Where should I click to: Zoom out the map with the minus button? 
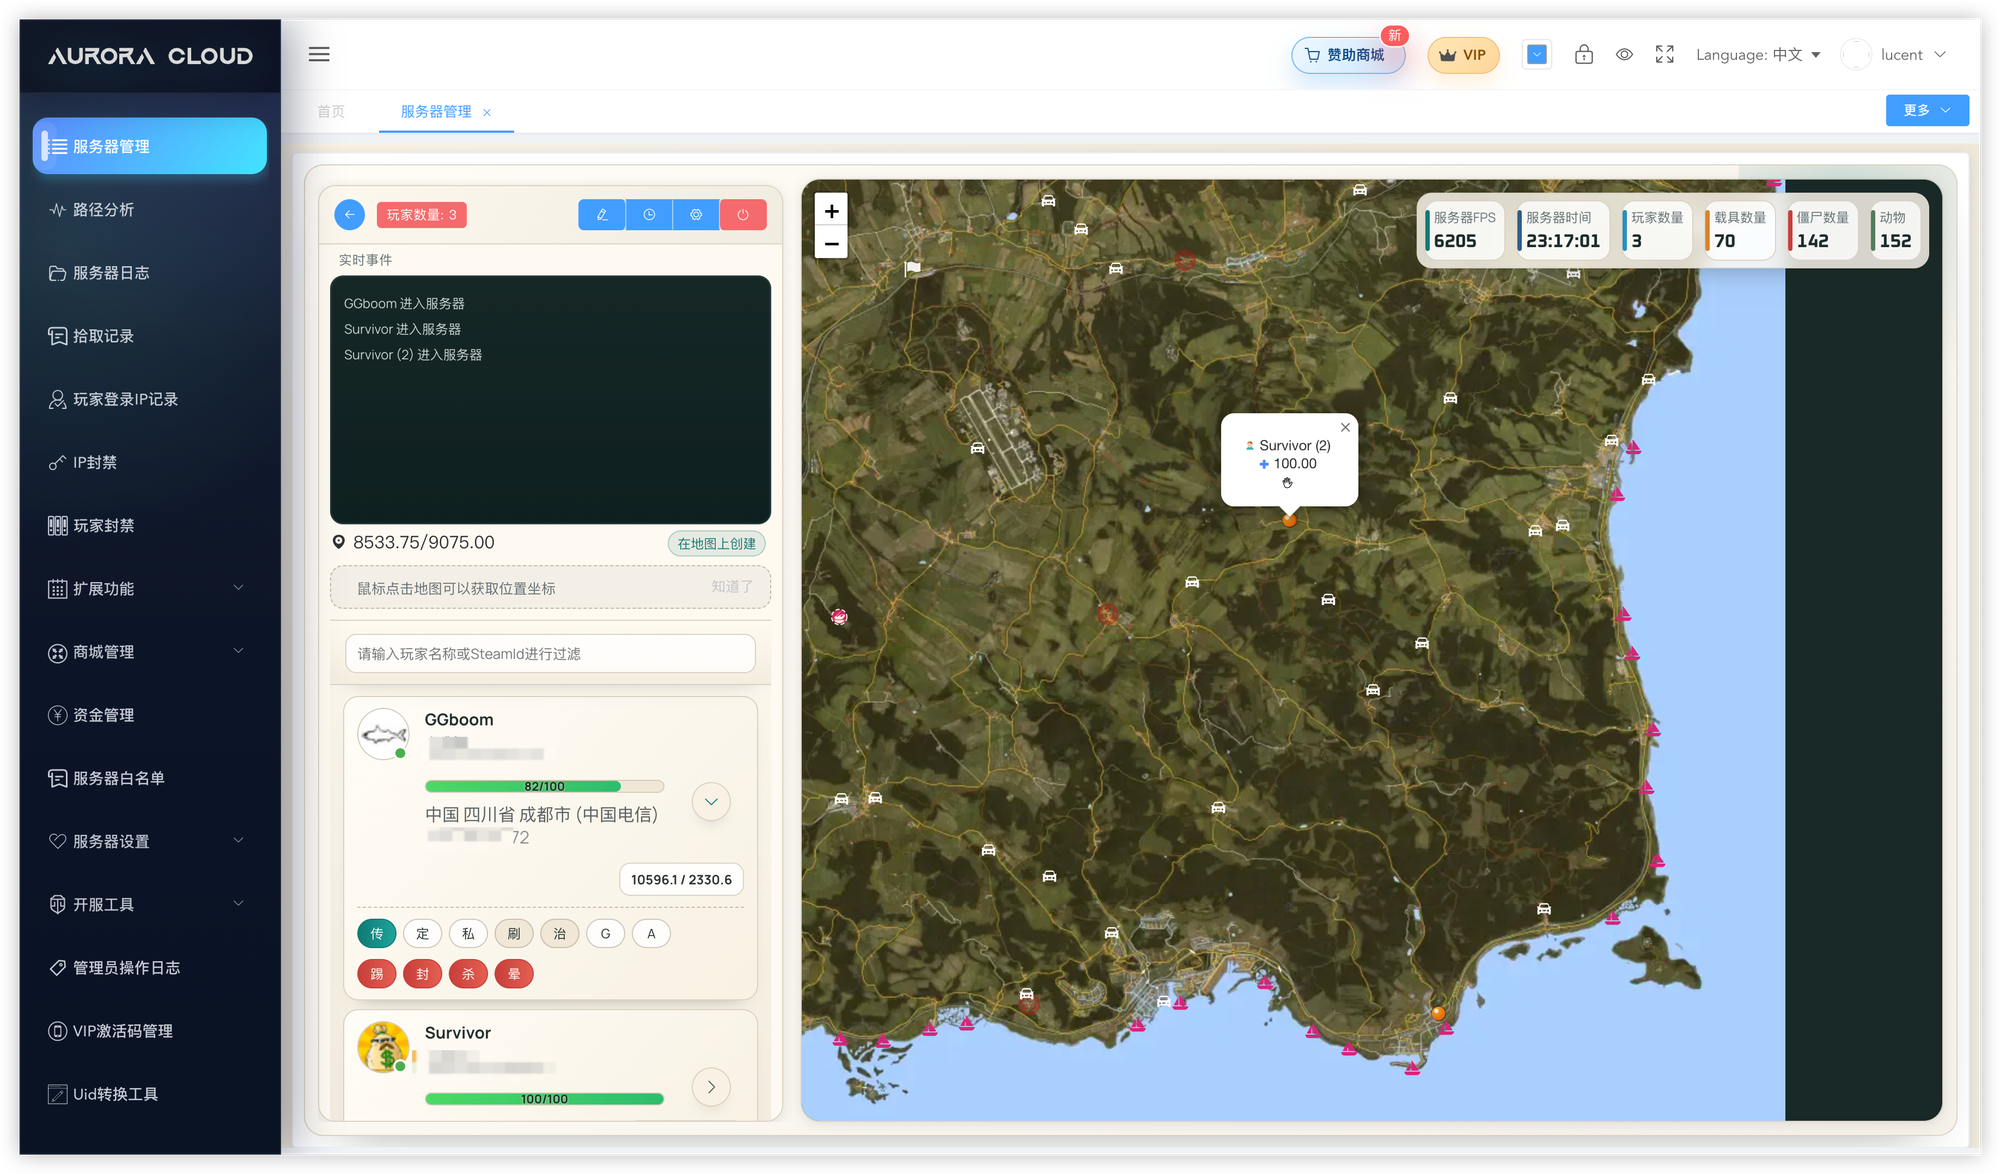coord(831,243)
